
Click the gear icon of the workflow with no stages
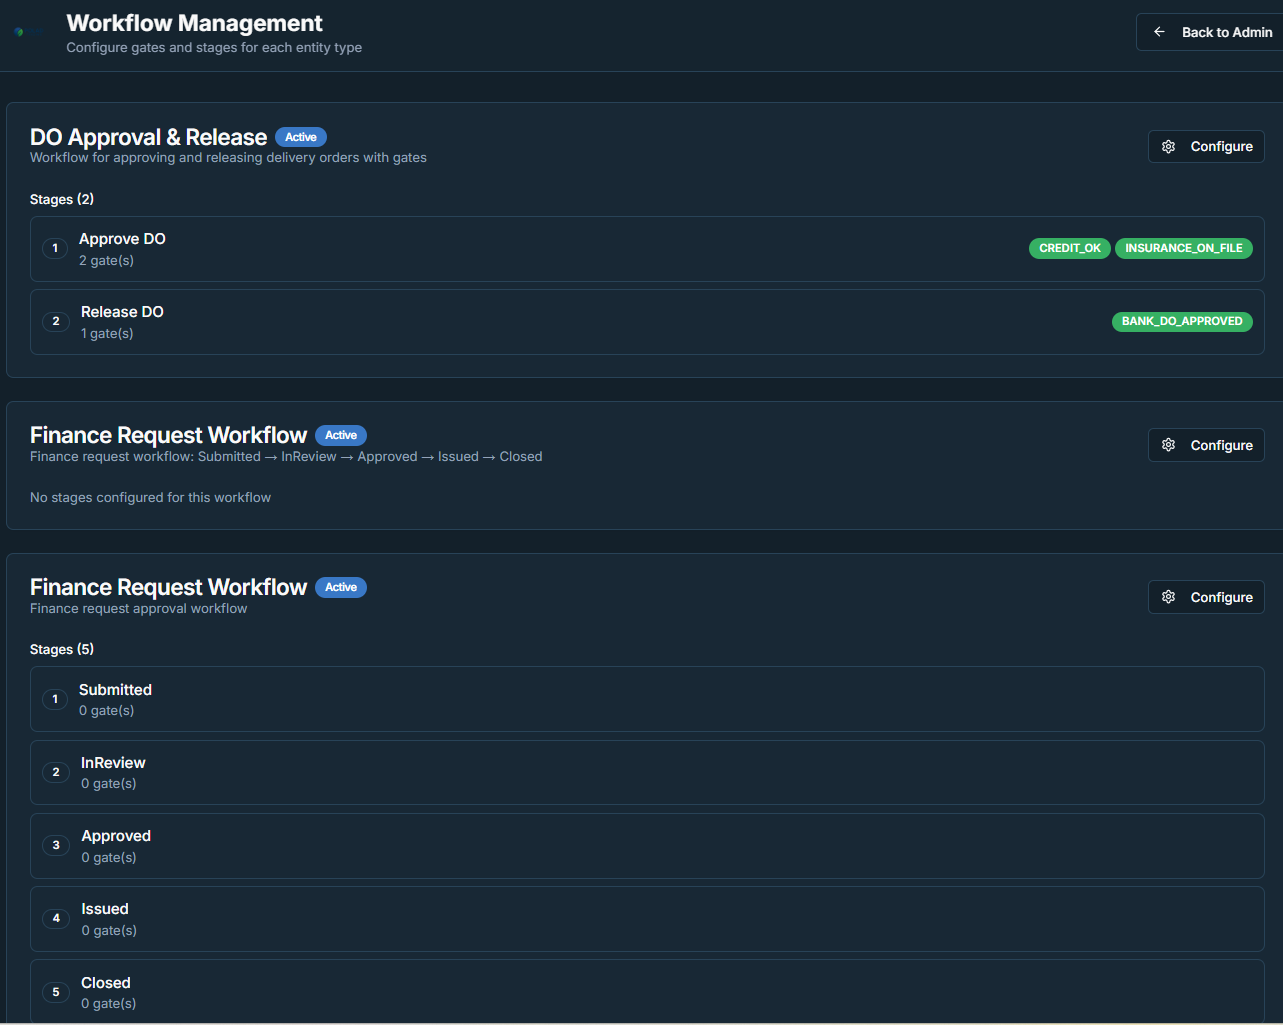1168,445
